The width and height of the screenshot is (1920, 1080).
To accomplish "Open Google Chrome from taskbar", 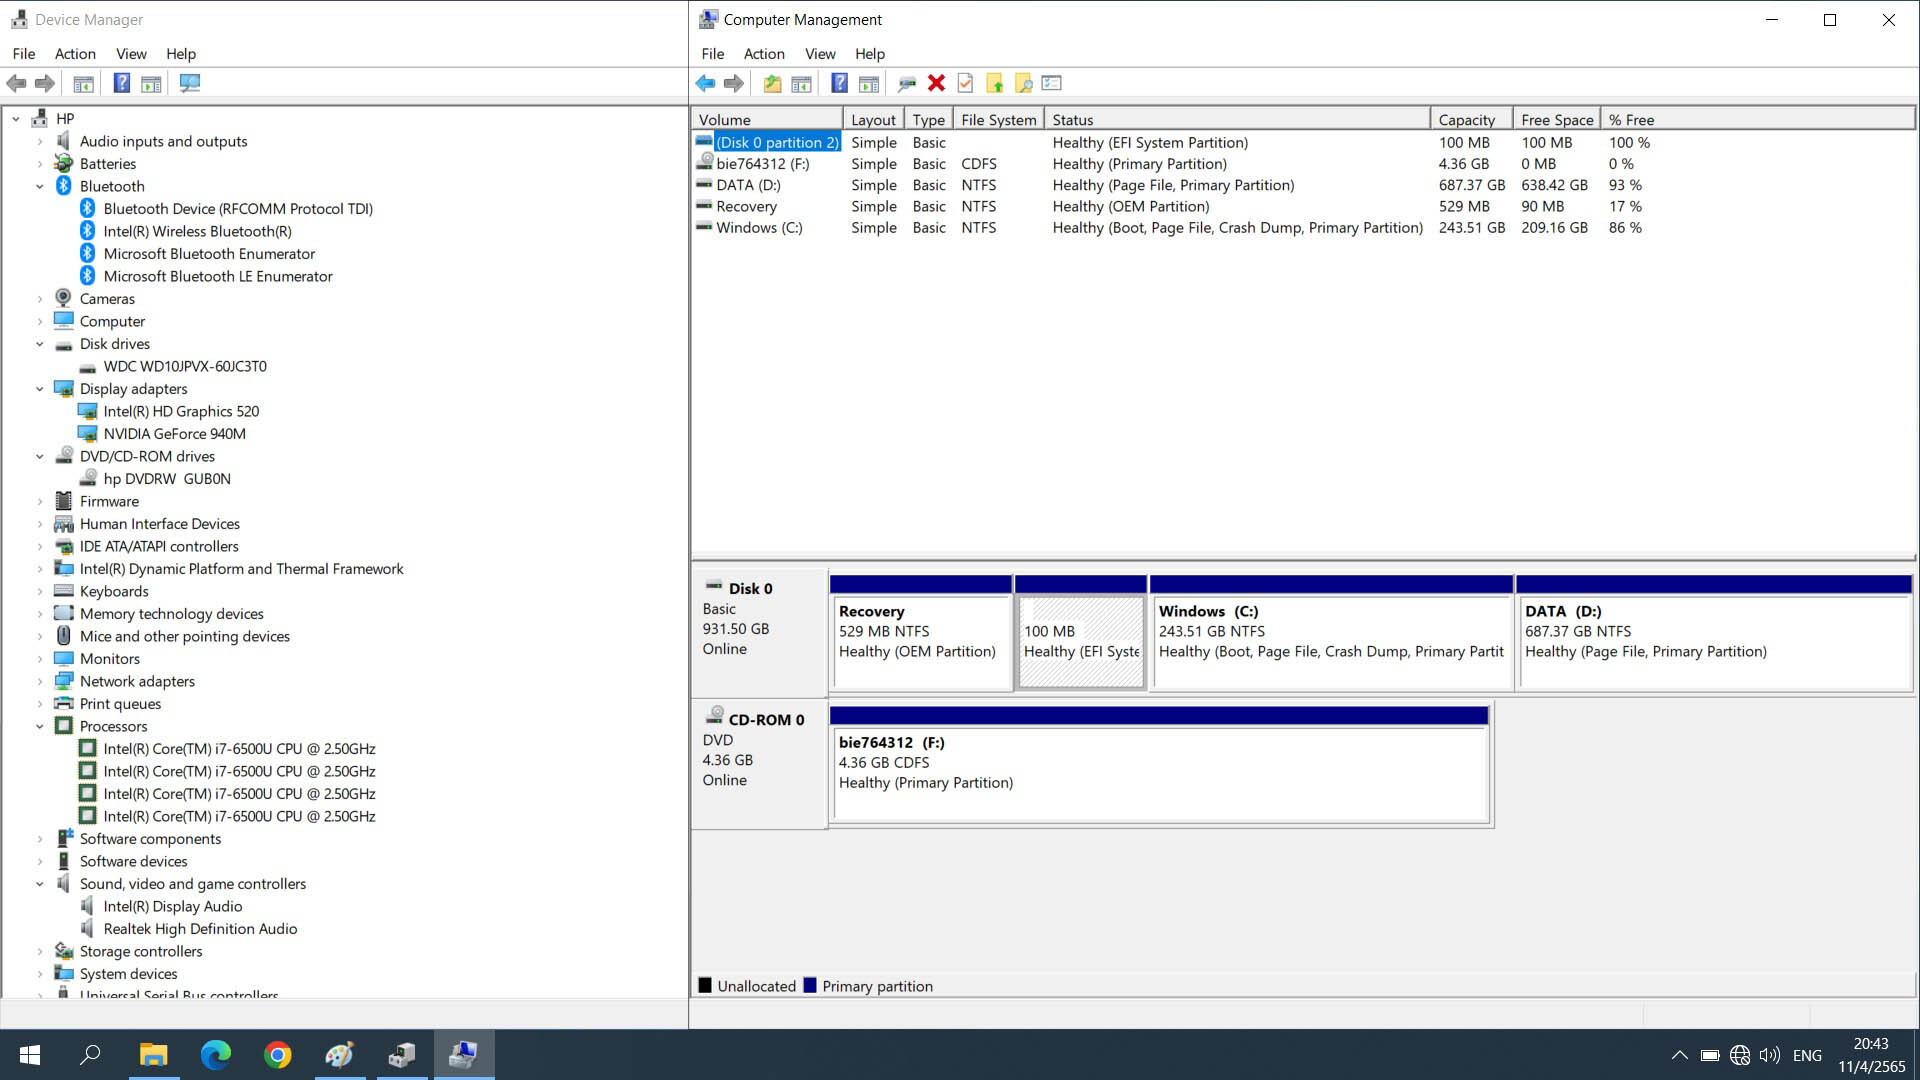I will (277, 1055).
